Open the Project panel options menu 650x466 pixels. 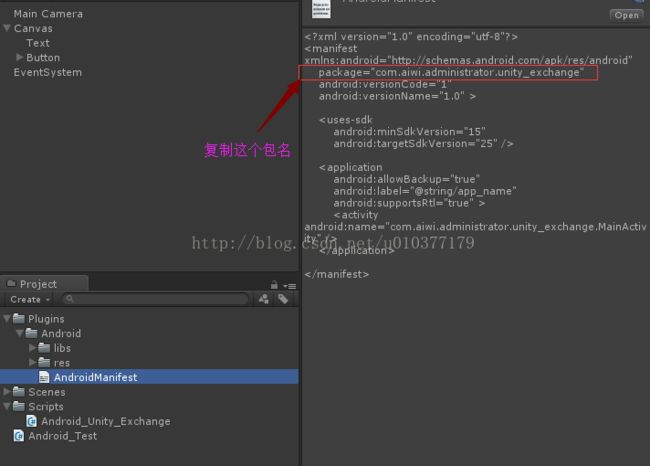[290, 286]
